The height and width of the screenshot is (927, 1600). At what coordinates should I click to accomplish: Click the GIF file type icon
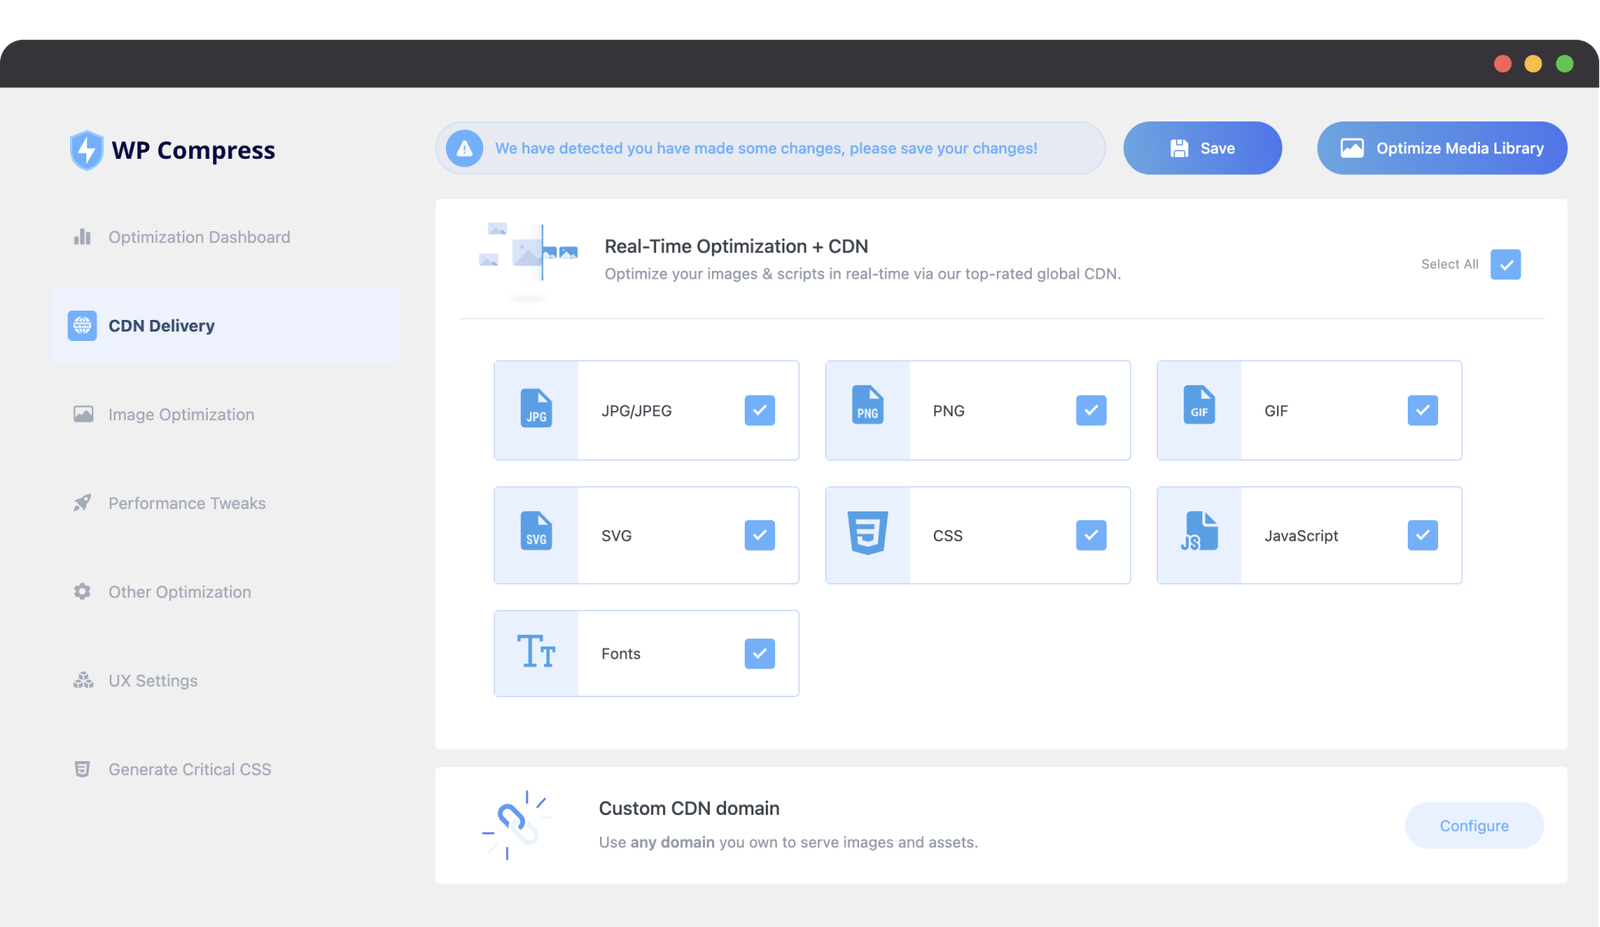click(x=1199, y=405)
